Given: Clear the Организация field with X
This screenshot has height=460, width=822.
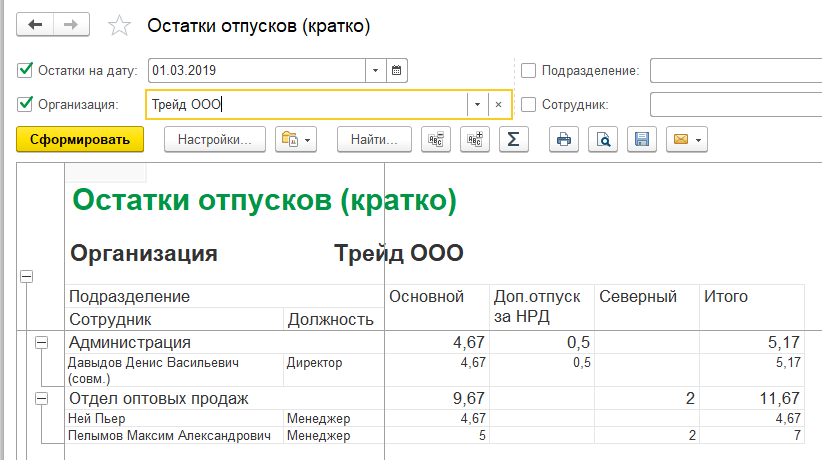Looking at the screenshot, I should click(498, 104).
